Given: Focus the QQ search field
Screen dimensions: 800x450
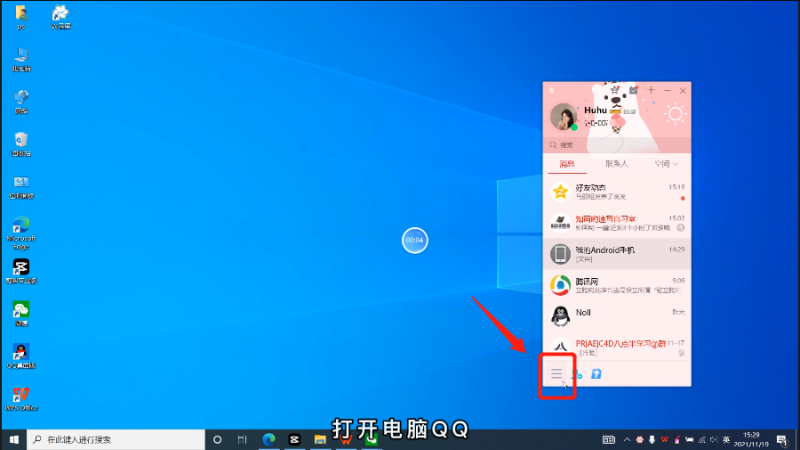Looking at the screenshot, I should 617,145.
